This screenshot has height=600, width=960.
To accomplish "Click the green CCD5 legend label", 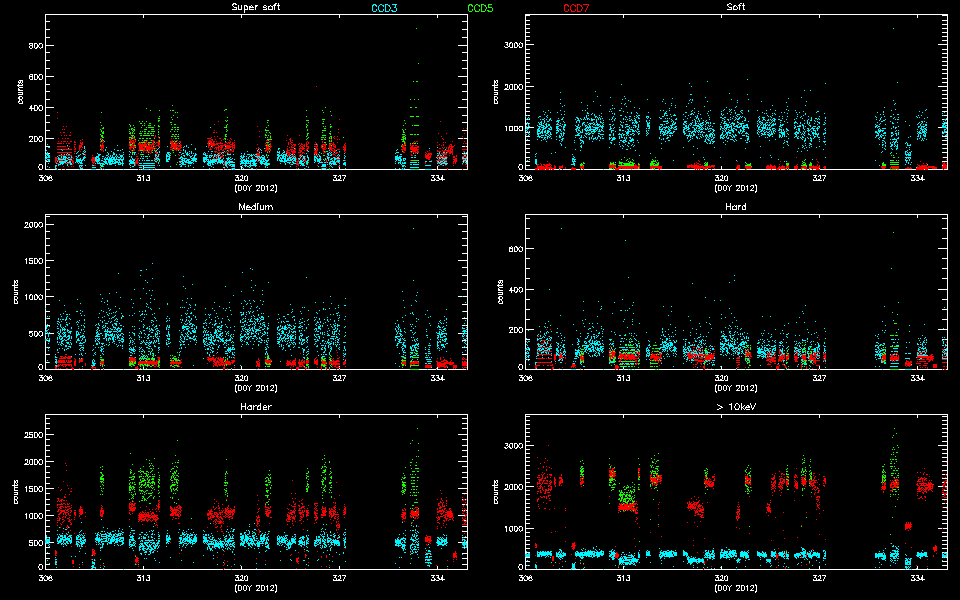I will tap(480, 8).
